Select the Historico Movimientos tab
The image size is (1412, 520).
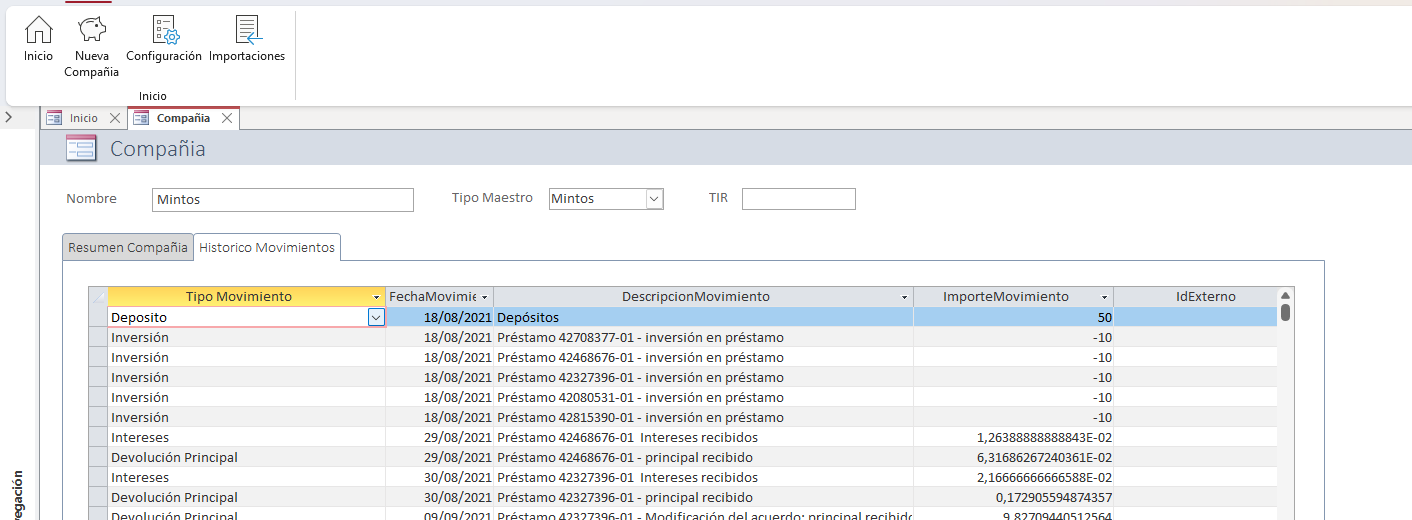pos(267,247)
